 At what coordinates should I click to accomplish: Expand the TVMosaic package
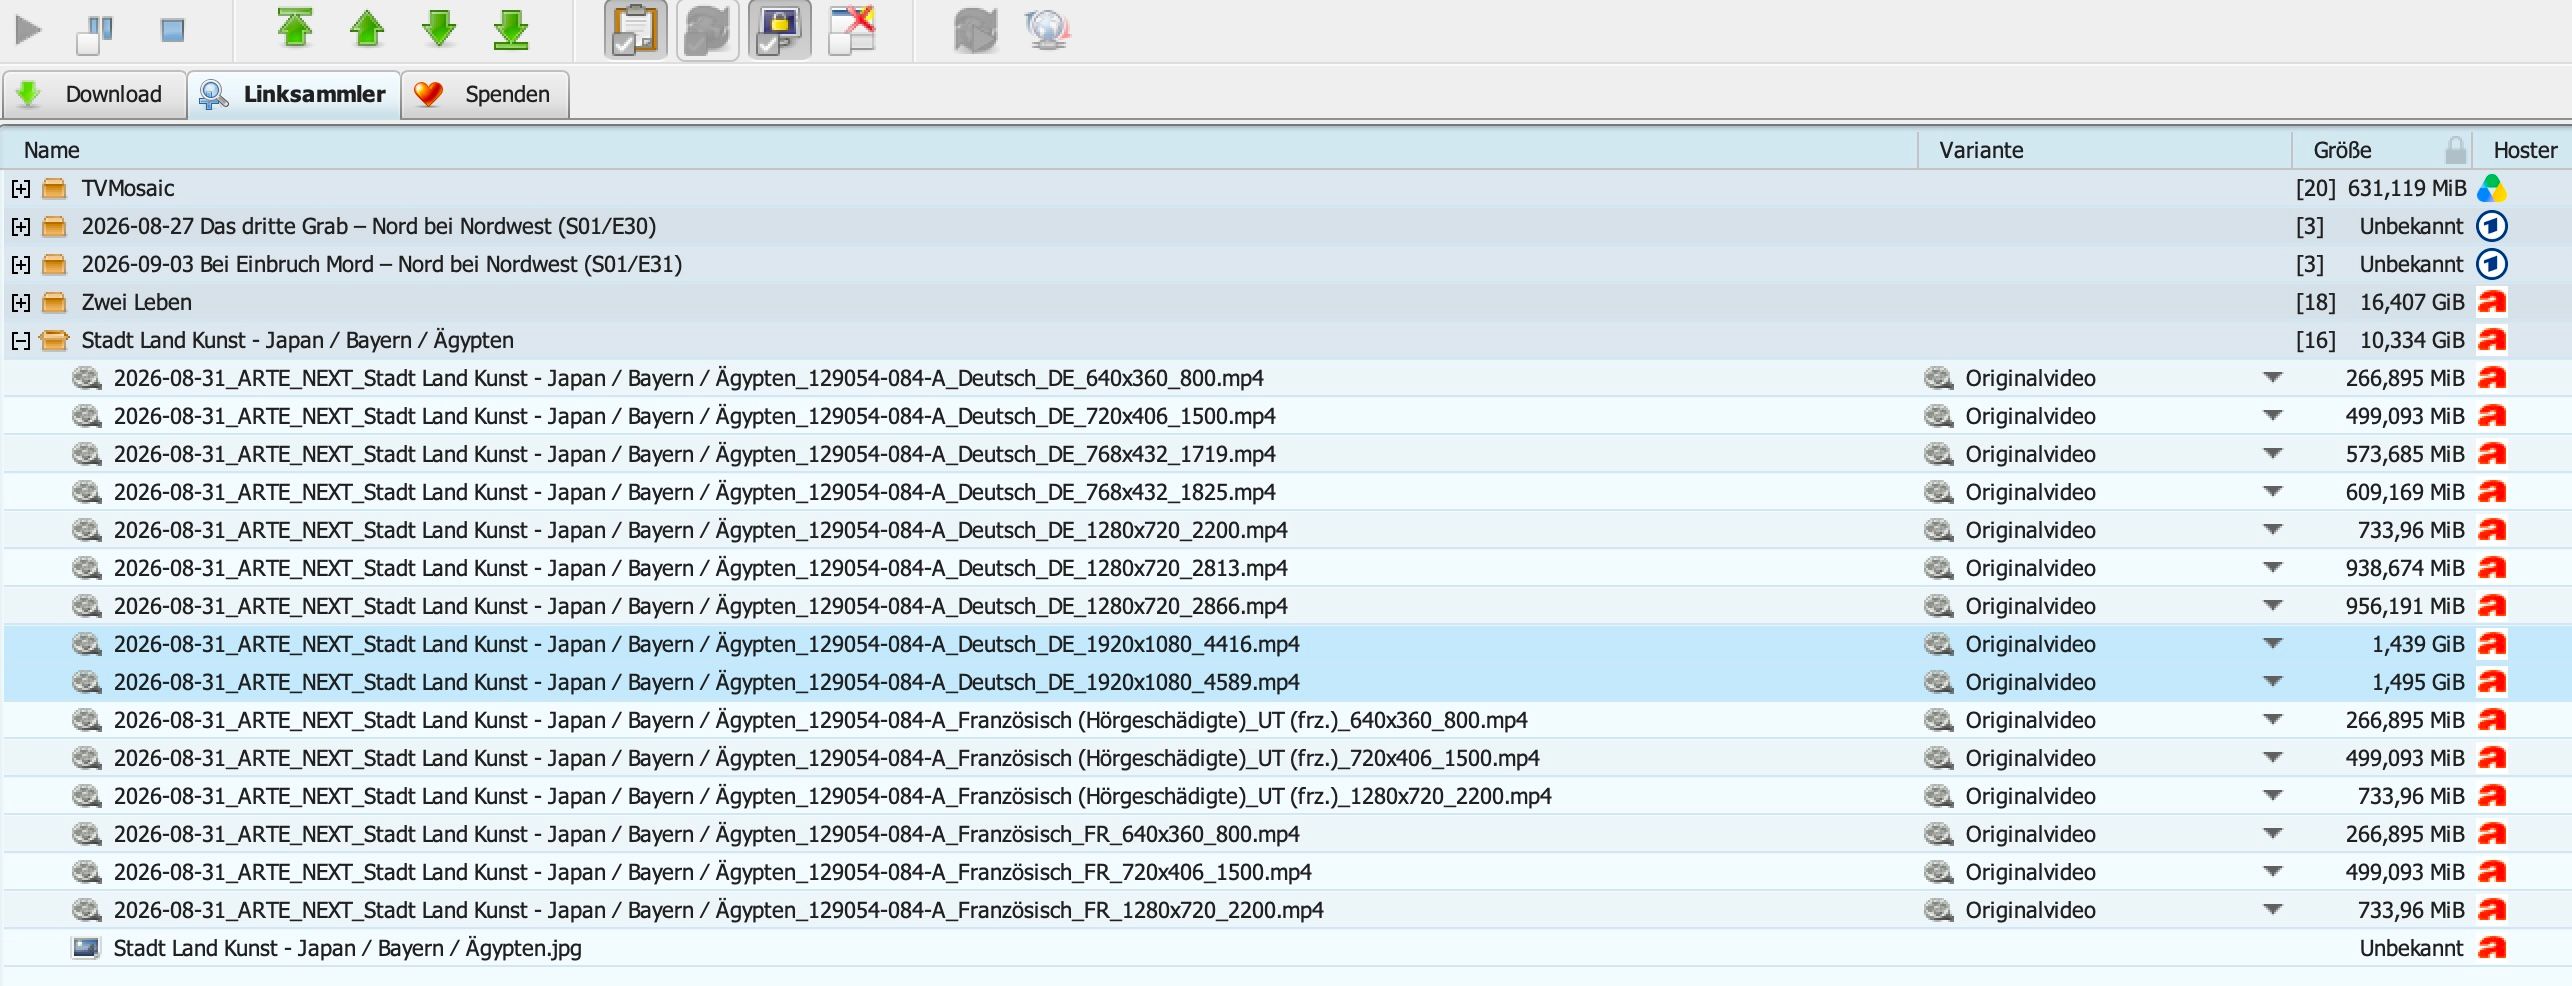[20, 188]
